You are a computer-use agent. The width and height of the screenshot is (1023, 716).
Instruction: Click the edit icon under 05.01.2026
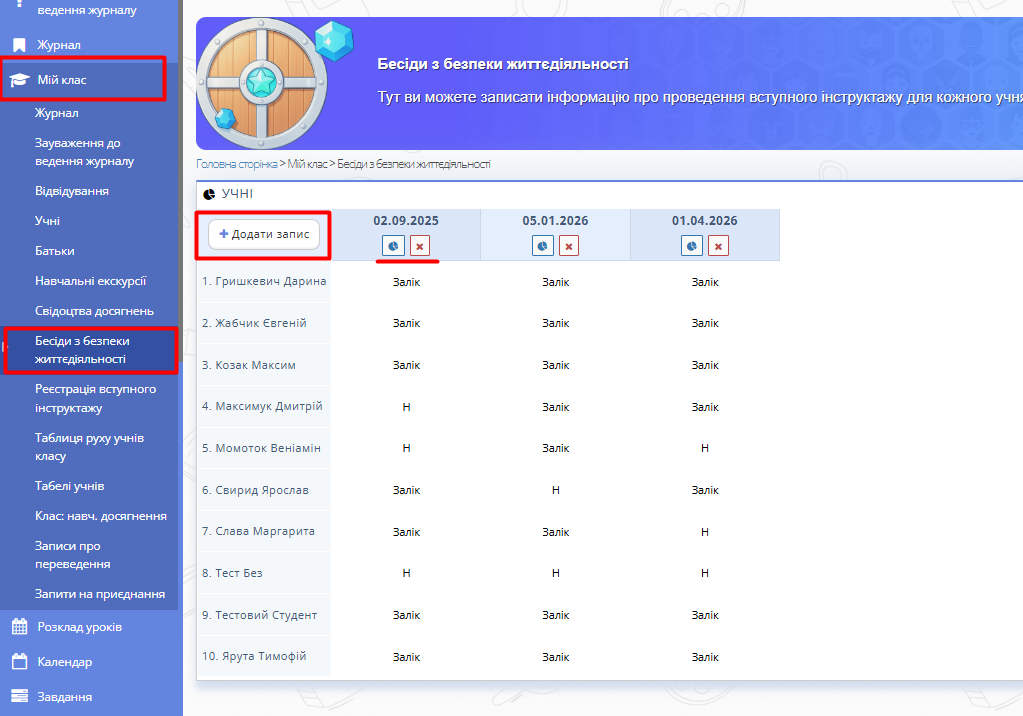click(x=542, y=246)
